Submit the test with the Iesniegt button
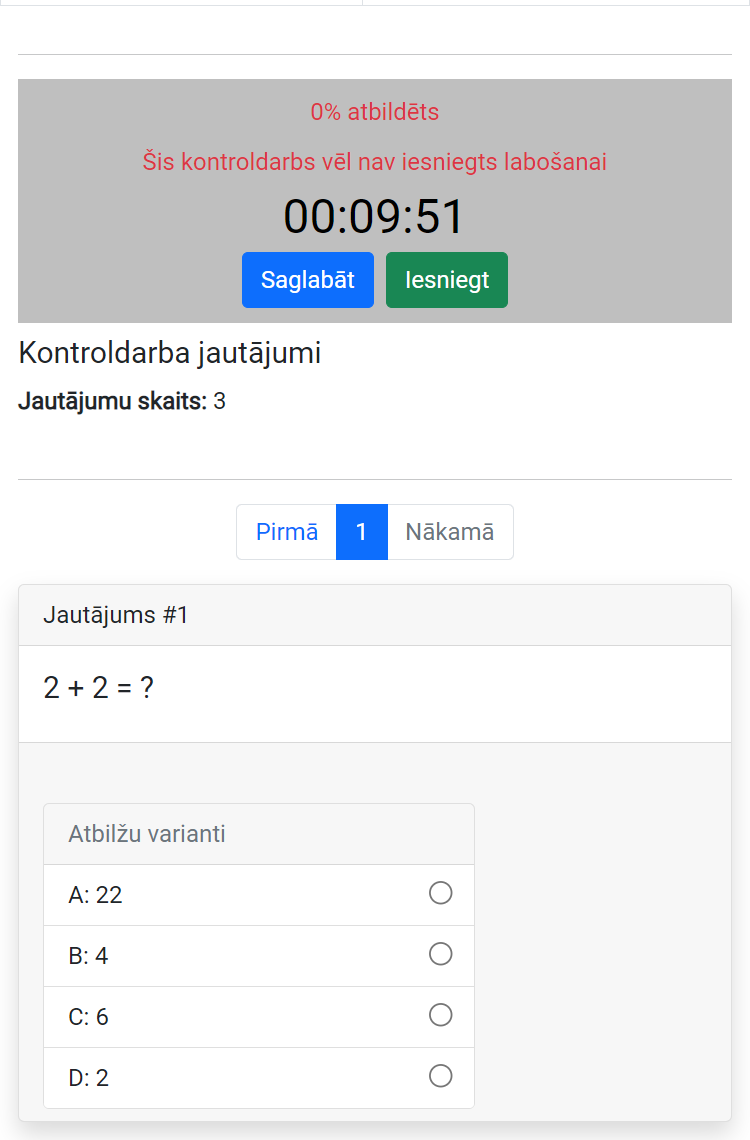750x1140 pixels. point(447,280)
